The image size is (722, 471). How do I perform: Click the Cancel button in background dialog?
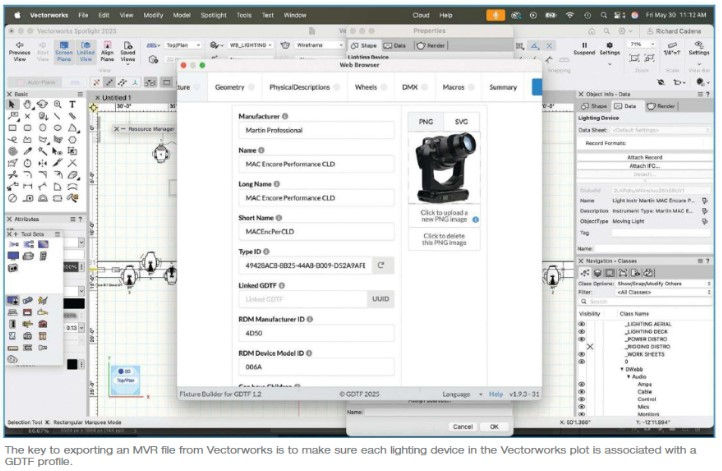click(463, 427)
